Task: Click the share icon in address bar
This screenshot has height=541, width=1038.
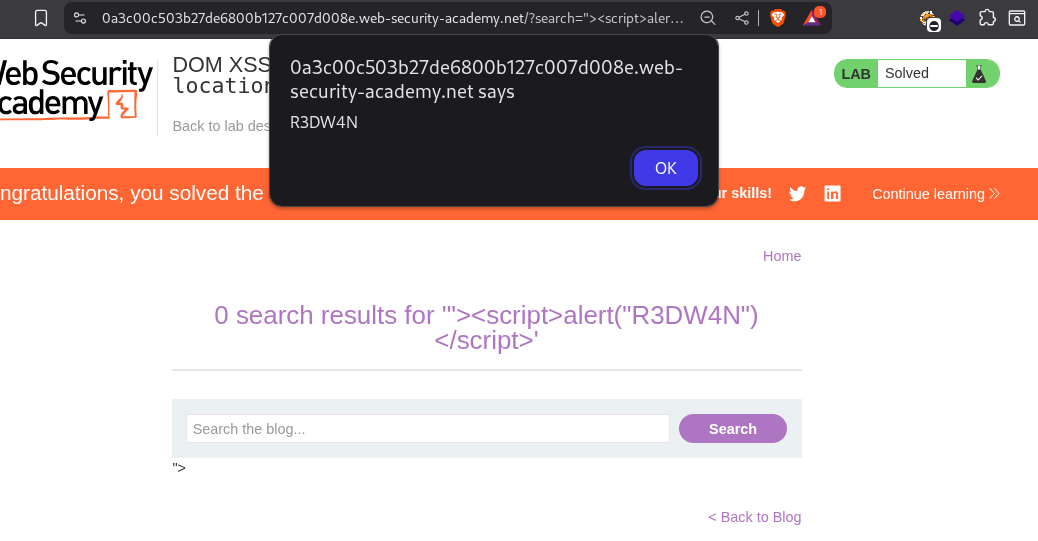Action: pyautogui.click(x=741, y=18)
